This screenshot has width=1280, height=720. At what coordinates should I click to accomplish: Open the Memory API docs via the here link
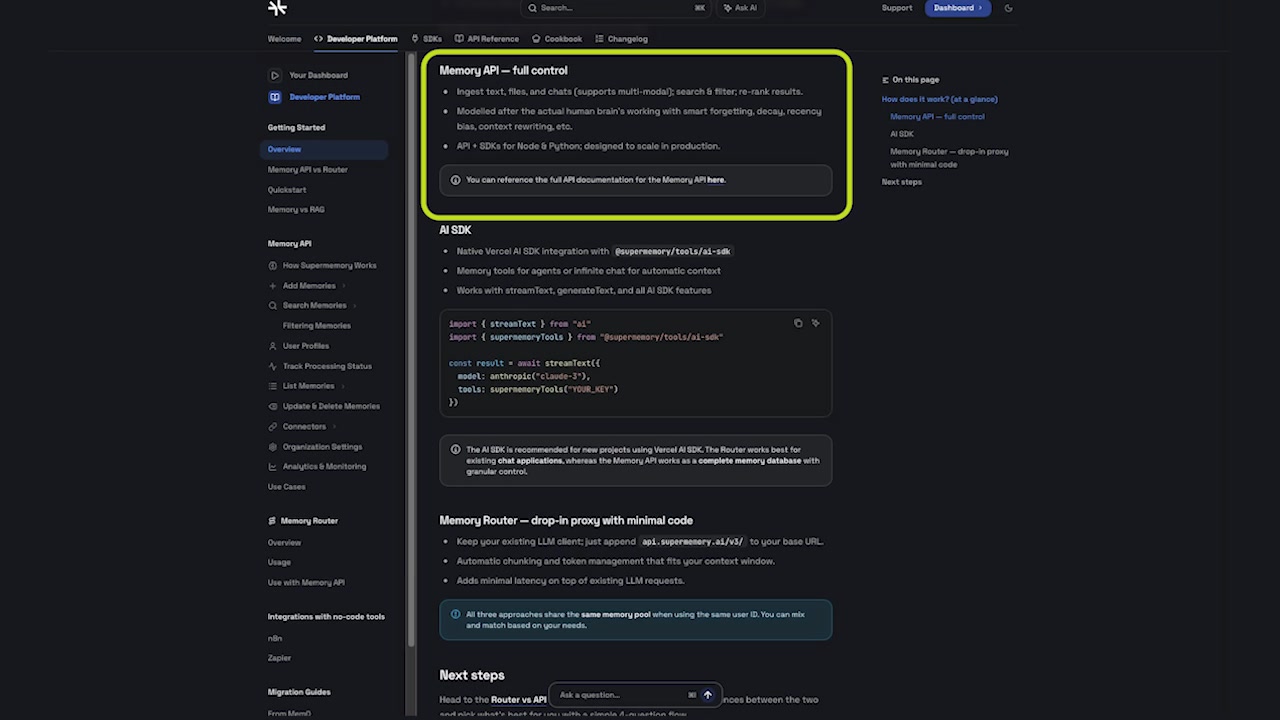pos(716,179)
